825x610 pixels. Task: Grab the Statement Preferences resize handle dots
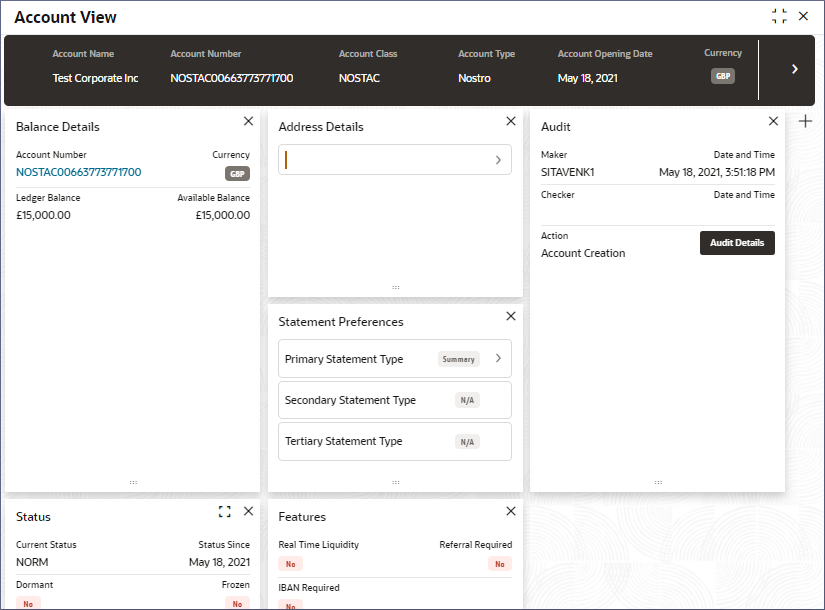click(x=396, y=482)
